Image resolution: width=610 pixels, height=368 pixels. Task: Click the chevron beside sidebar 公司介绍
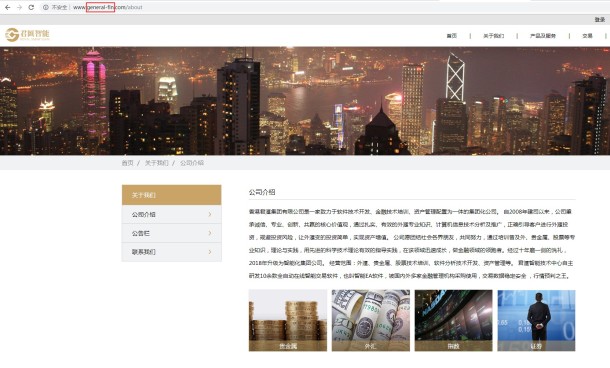(210, 214)
